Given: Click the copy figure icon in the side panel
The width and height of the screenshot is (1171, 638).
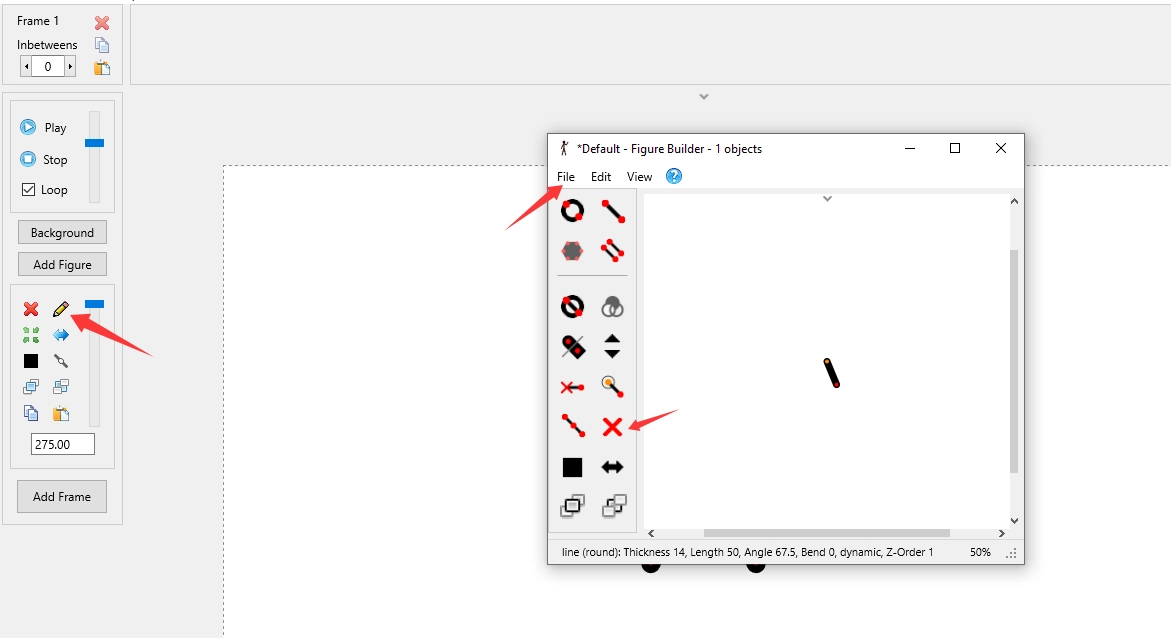Looking at the screenshot, I should coord(30,413).
